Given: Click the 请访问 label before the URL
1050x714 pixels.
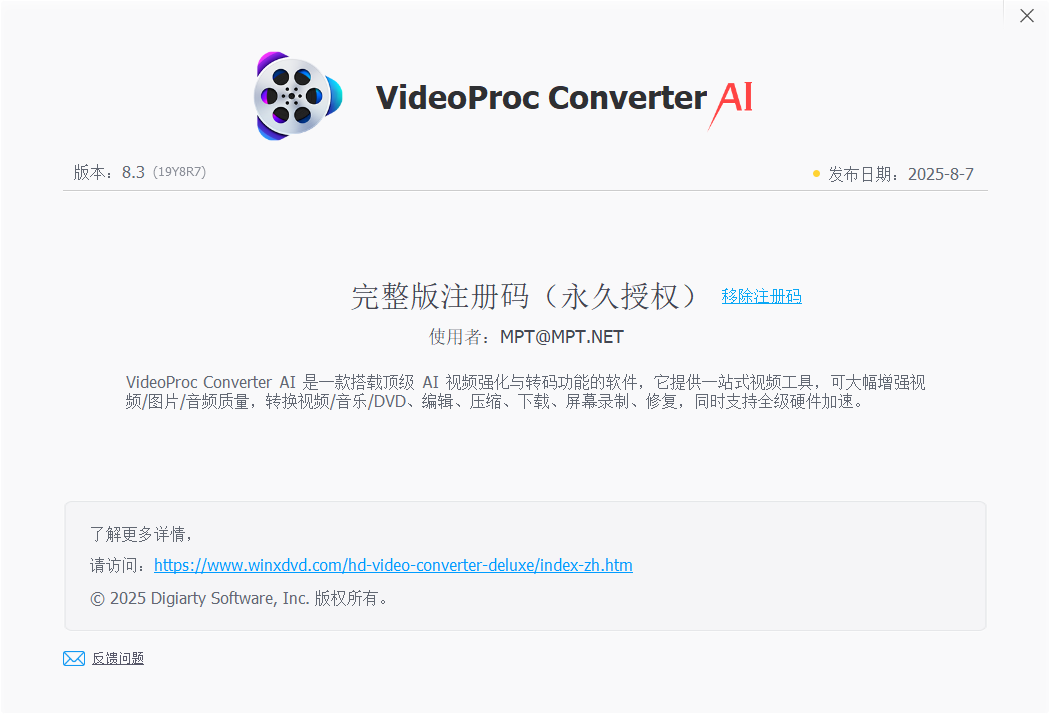Looking at the screenshot, I should pyautogui.click(x=119, y=565).
